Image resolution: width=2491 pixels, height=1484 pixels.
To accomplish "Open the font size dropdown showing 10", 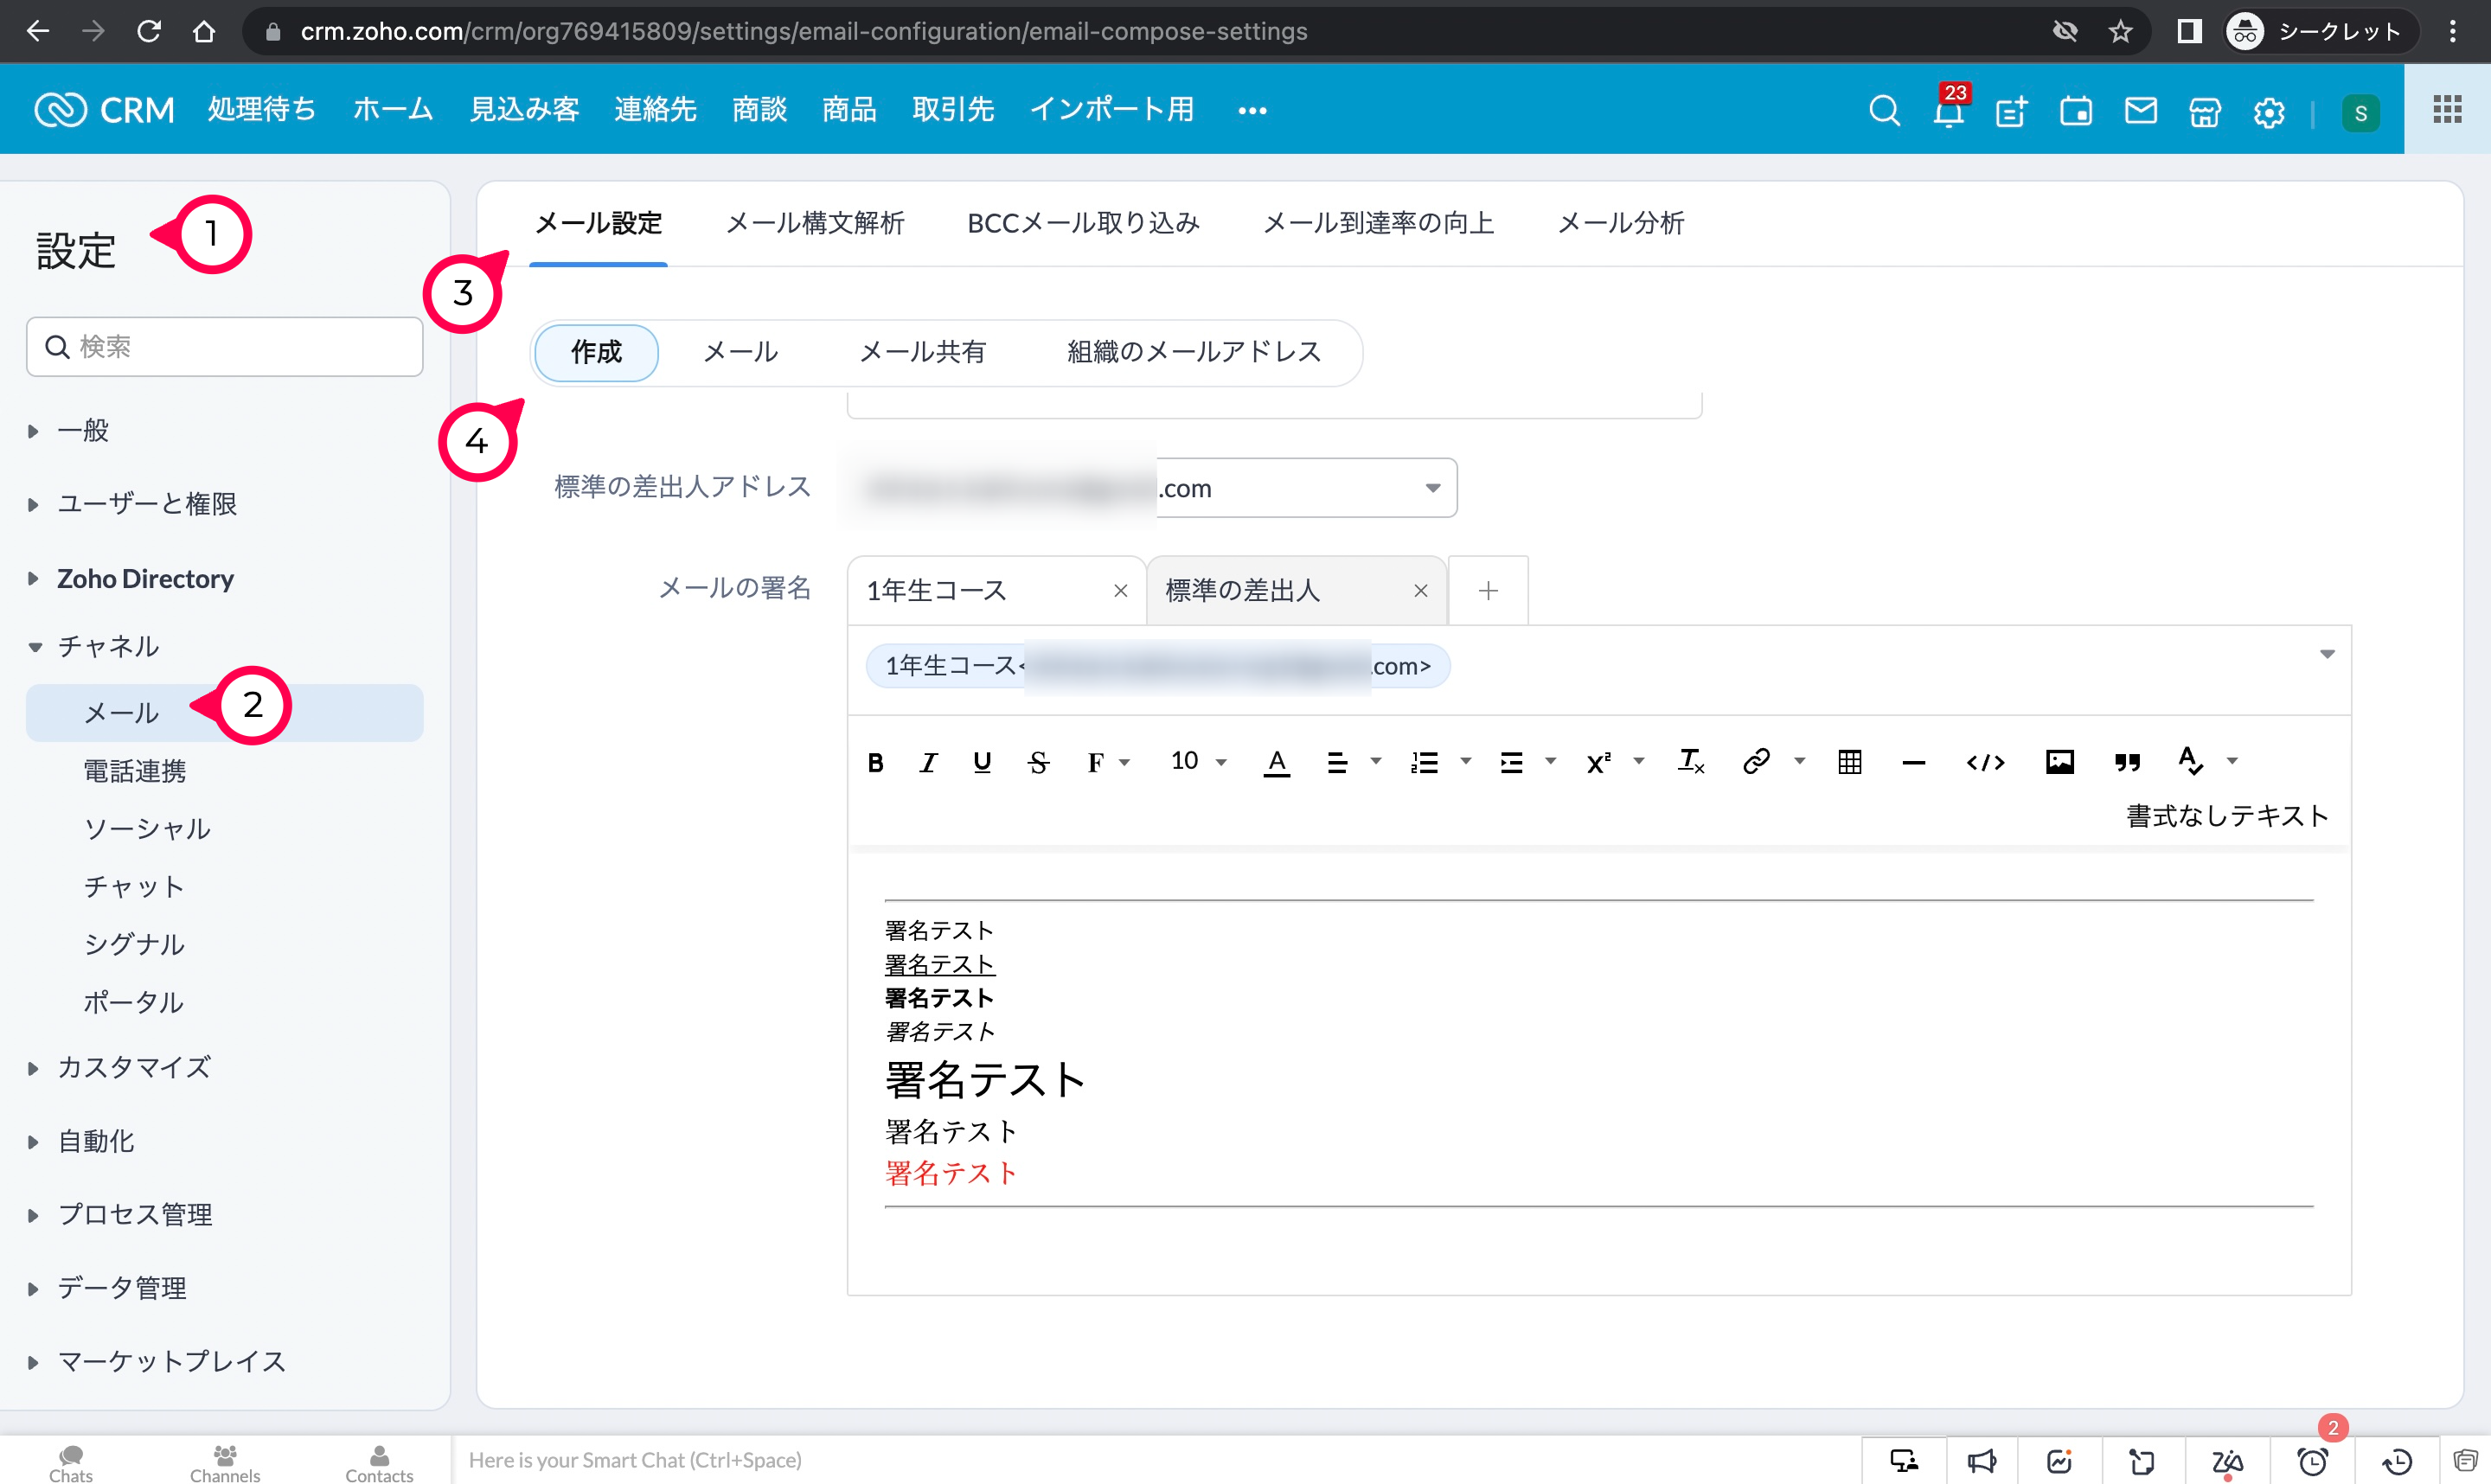I will pyautogui.click(x=1197, y=761).
